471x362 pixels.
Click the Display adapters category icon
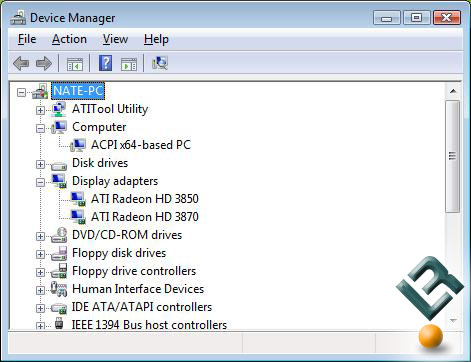click(x=59, y=181)
